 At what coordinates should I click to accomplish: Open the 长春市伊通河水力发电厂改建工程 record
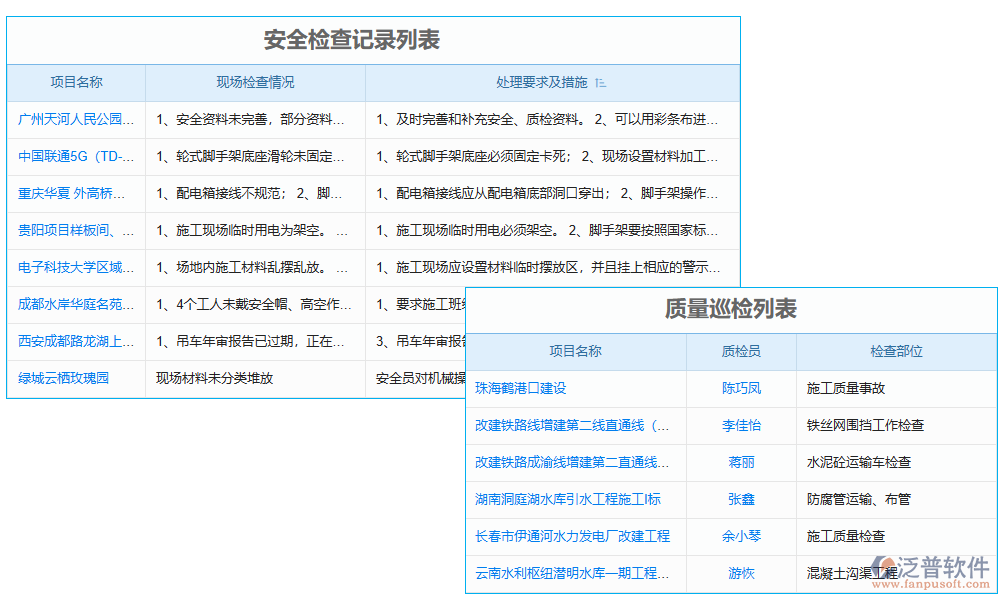pyautogui.click(x=574, y=536)
